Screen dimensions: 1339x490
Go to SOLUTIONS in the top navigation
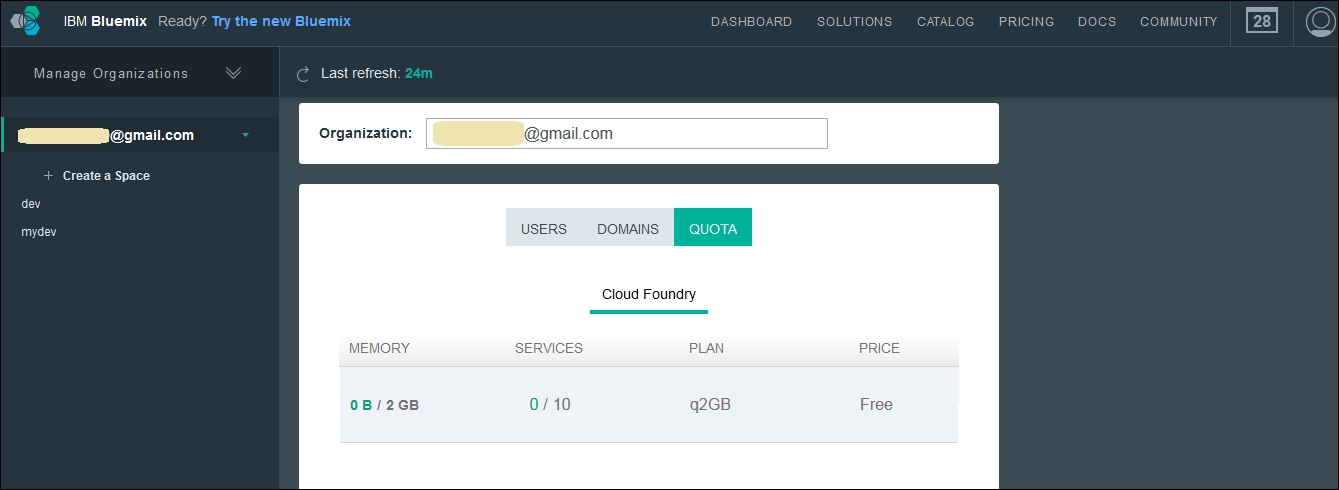tap(854, 22)
